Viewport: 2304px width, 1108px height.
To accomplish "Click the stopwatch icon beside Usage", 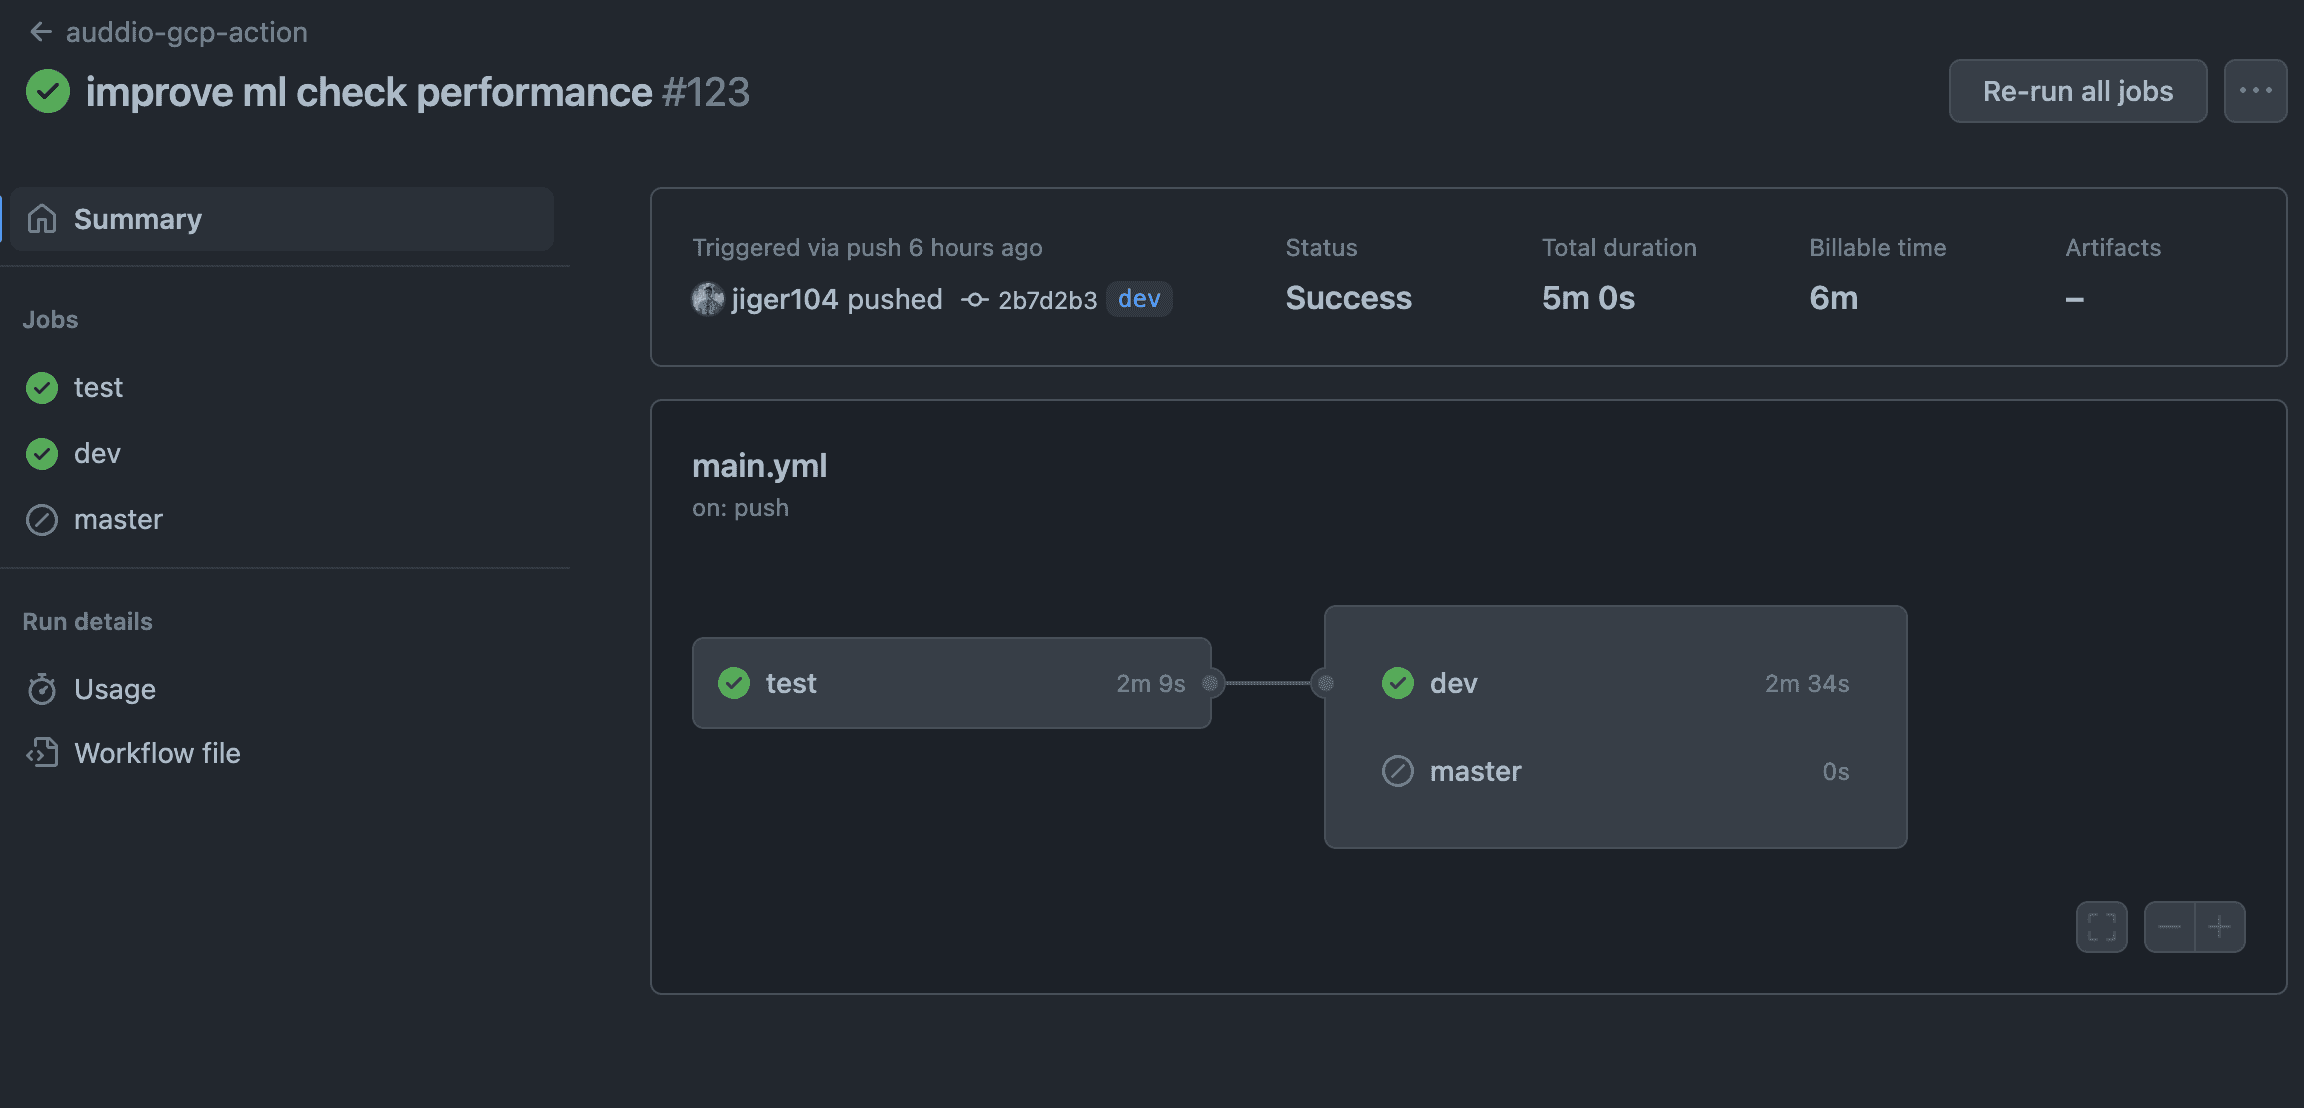I will pyautogui.click(x=42, y=689).
